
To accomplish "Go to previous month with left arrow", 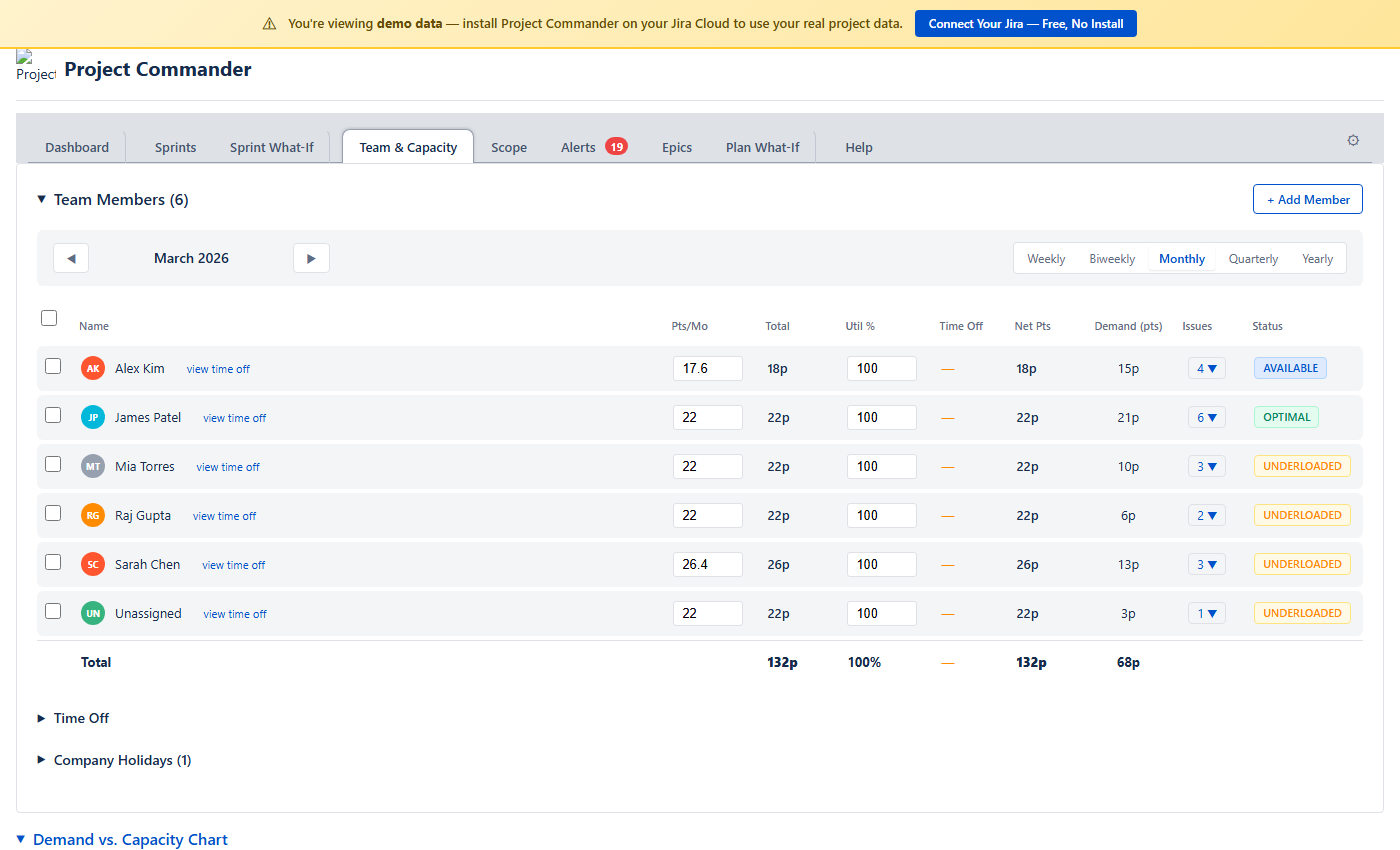I will pyautogui.click(x=71, y=258).
